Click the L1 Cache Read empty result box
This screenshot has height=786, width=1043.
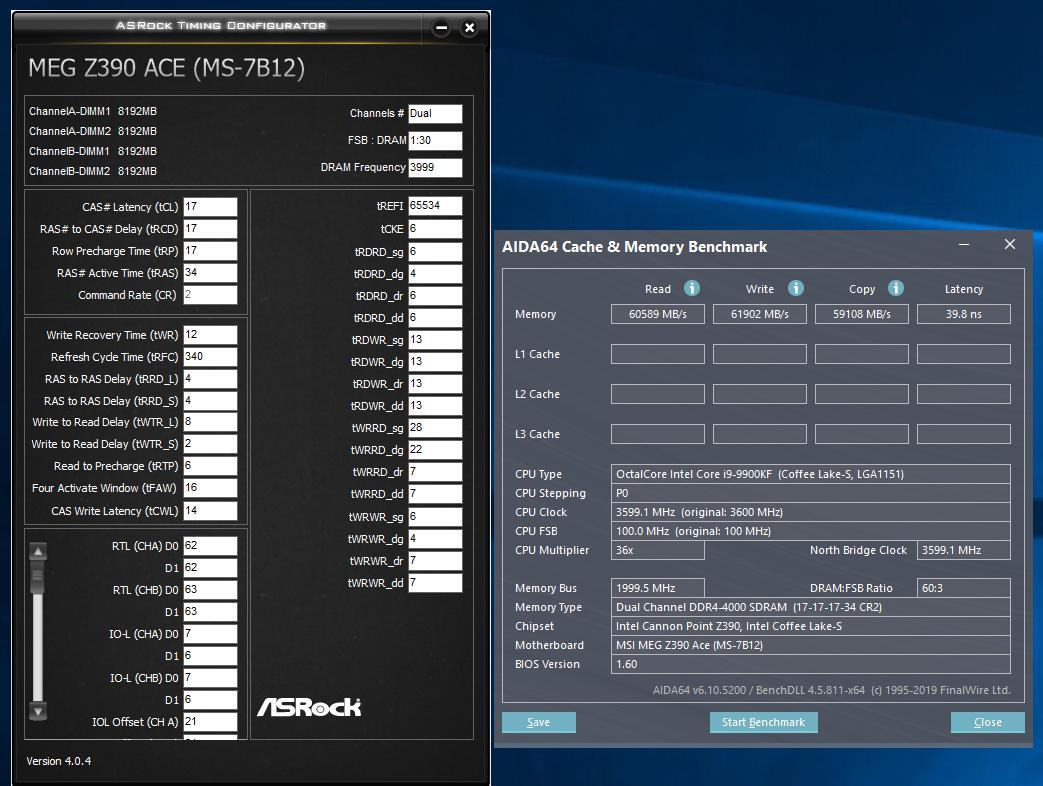coord(658,354)
